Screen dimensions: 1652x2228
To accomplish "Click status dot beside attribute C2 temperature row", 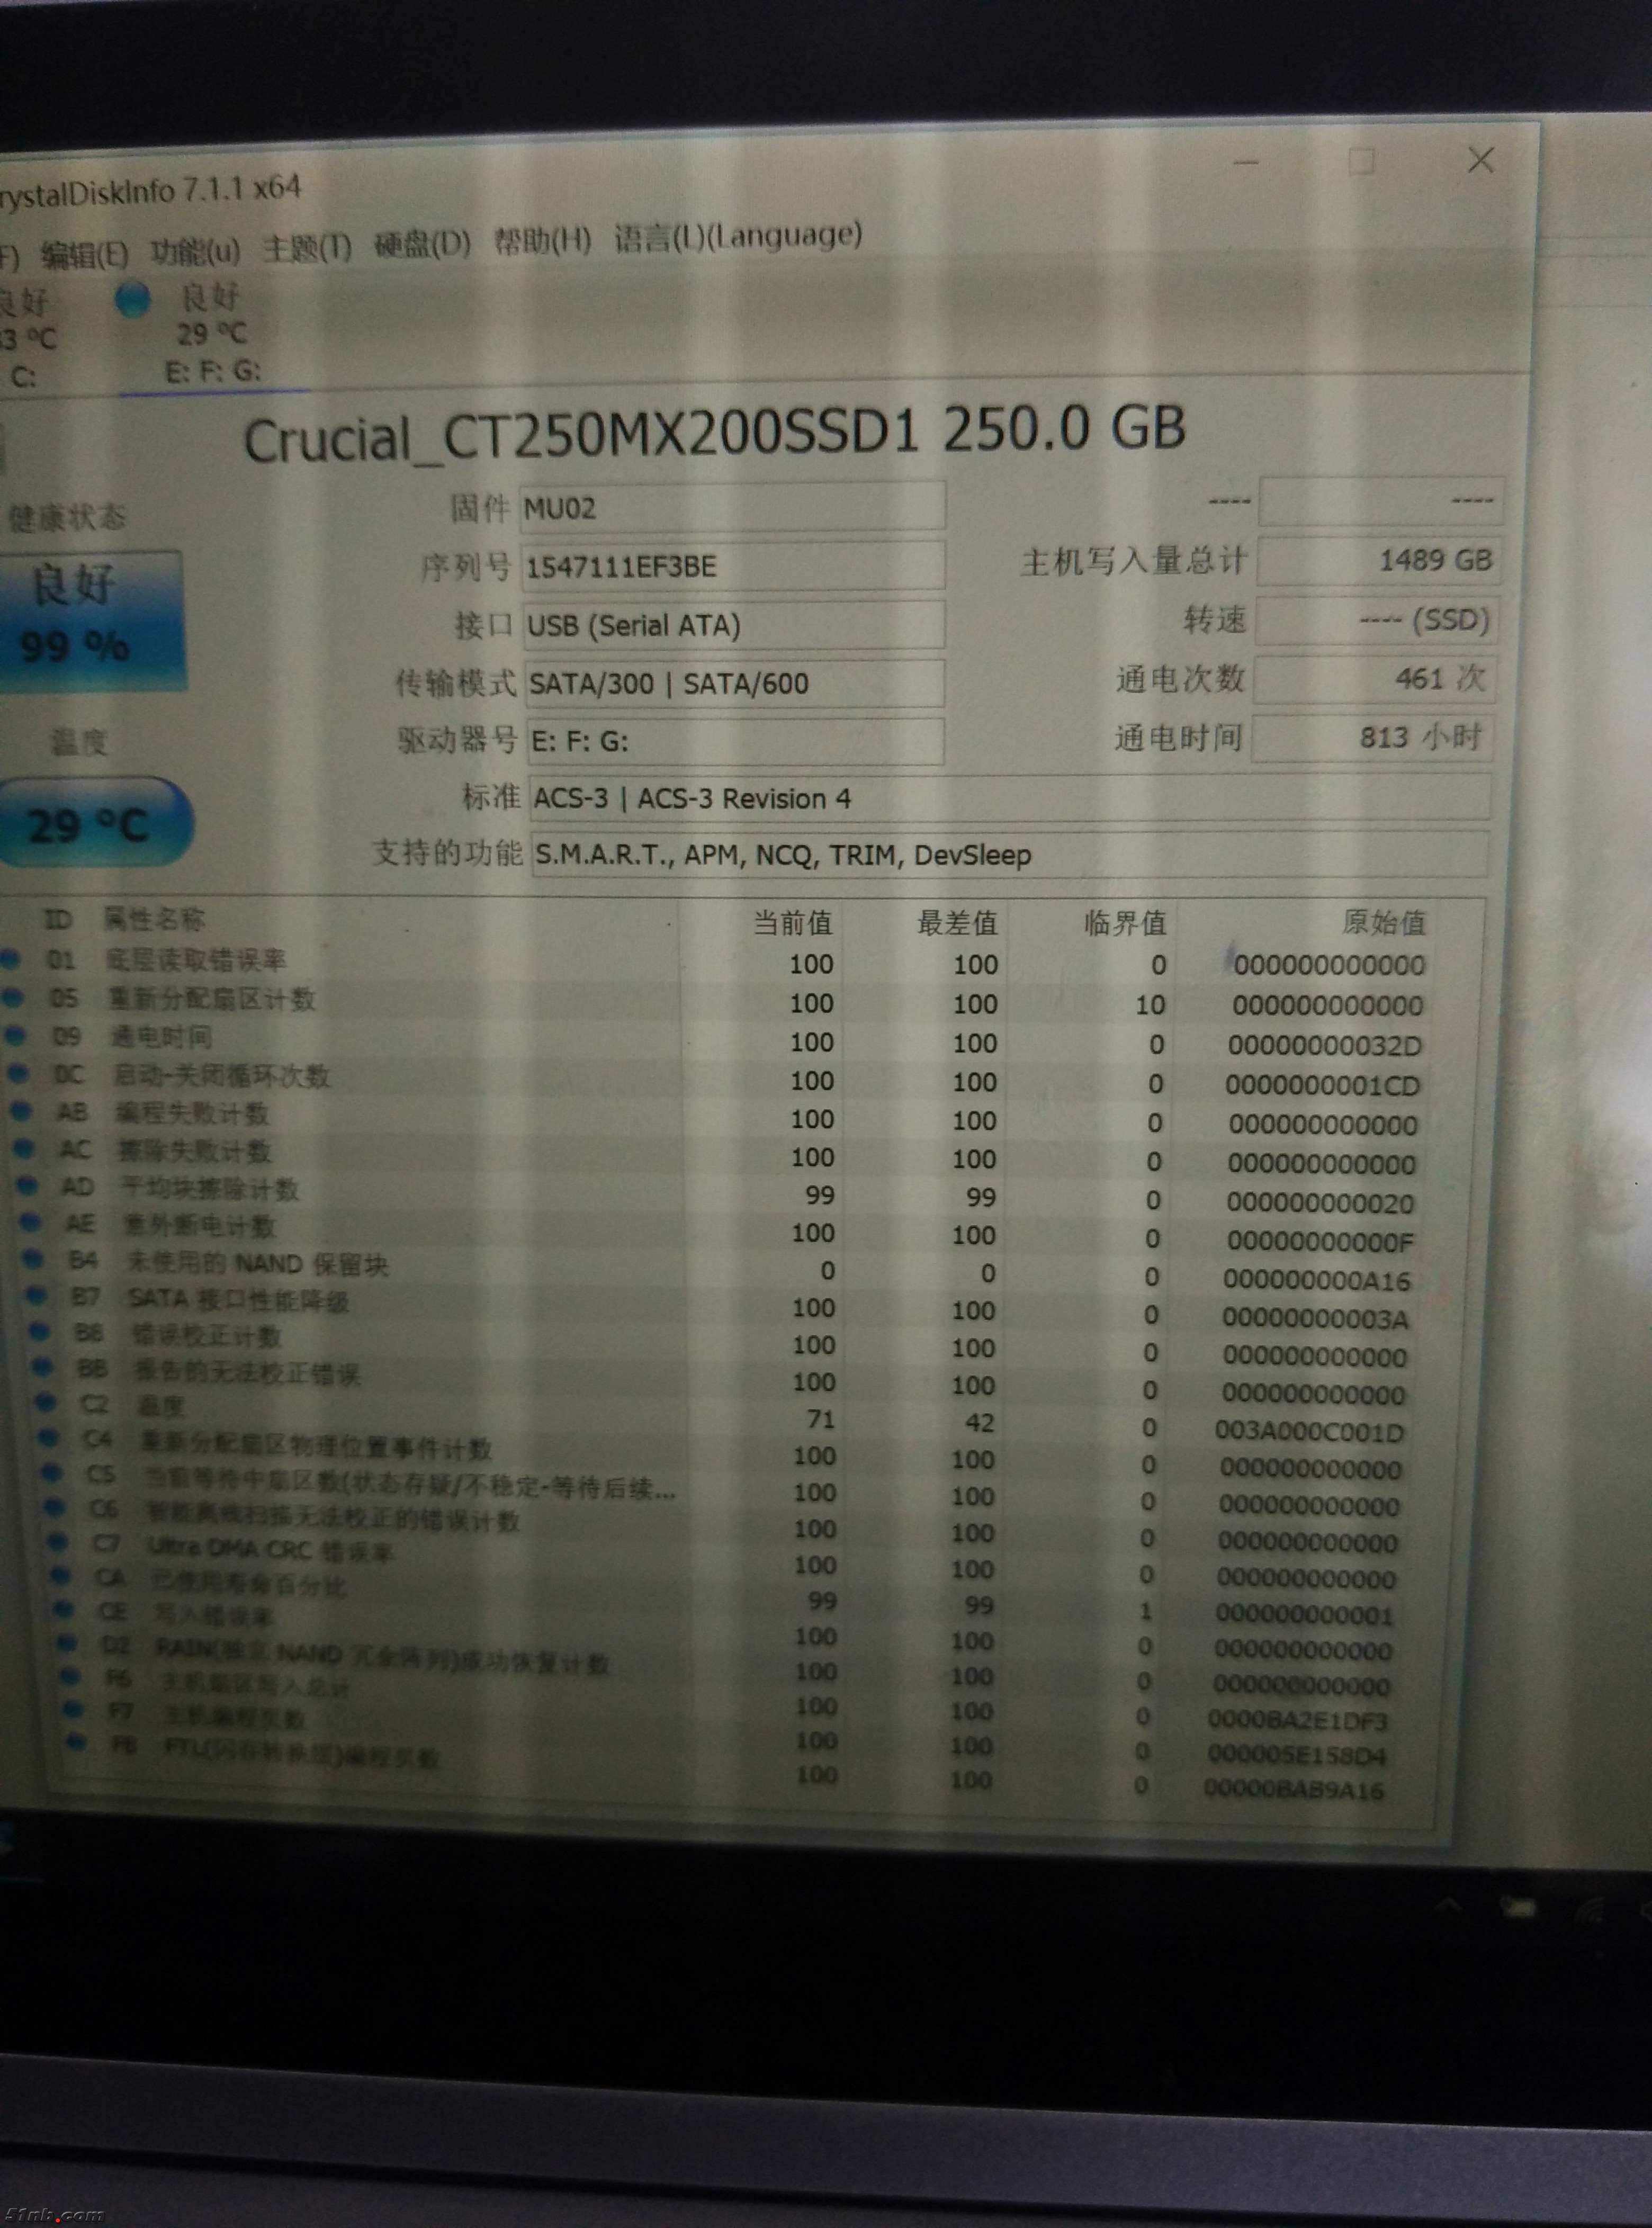I will click(45, 1402).
